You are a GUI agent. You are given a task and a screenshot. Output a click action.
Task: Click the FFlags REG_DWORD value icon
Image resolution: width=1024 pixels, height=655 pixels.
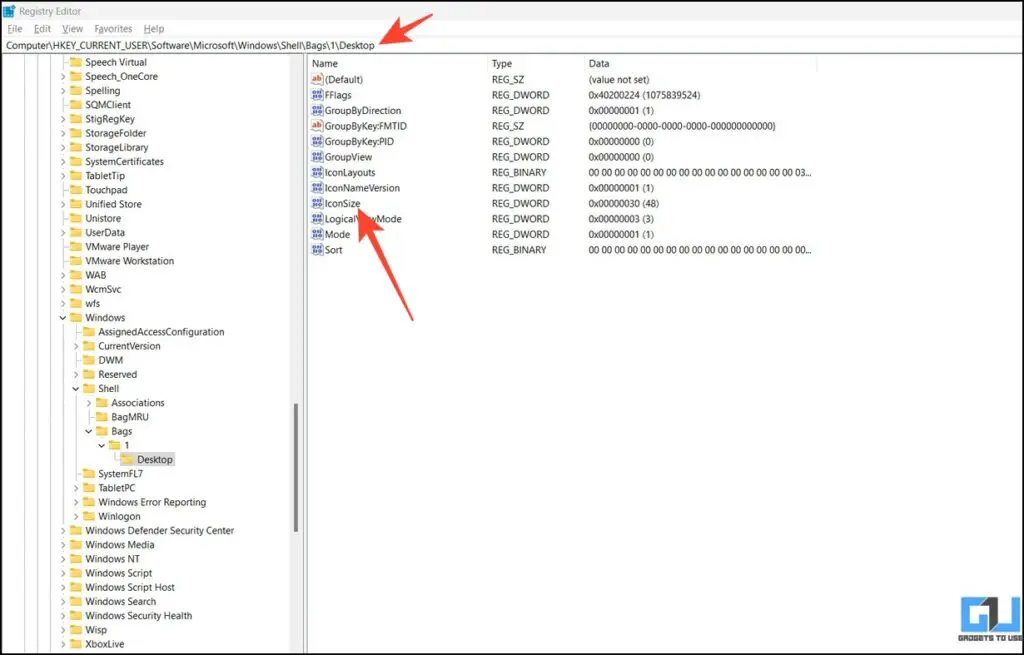coord(318,95)
